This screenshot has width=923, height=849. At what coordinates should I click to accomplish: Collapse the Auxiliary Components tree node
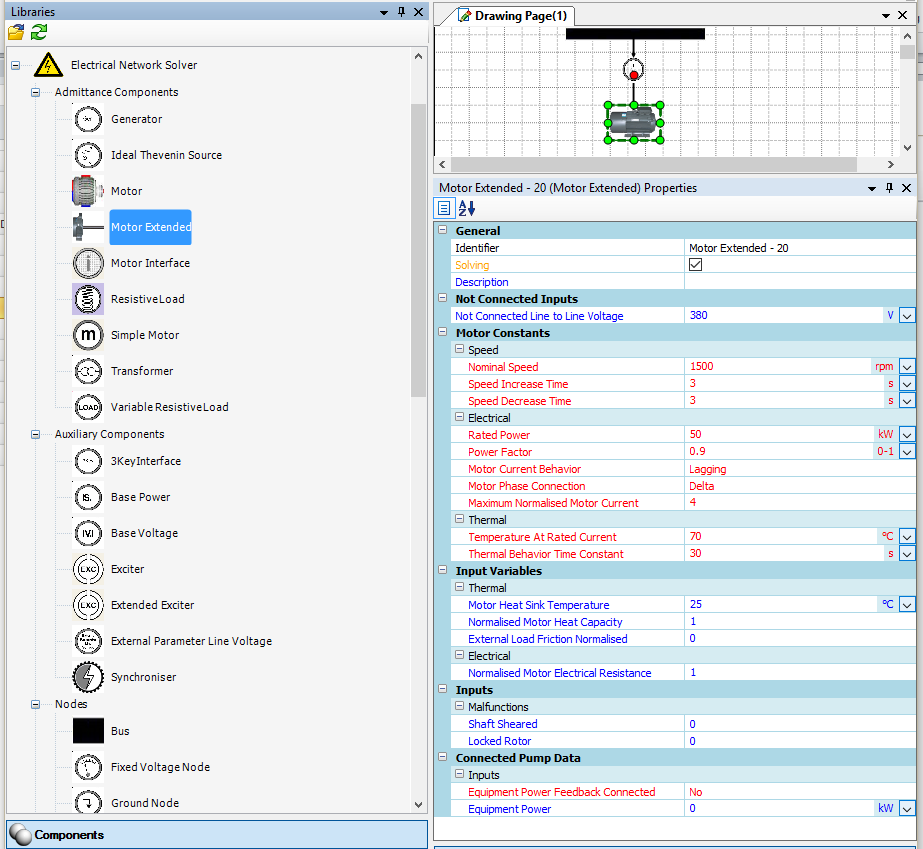[36, 435]
